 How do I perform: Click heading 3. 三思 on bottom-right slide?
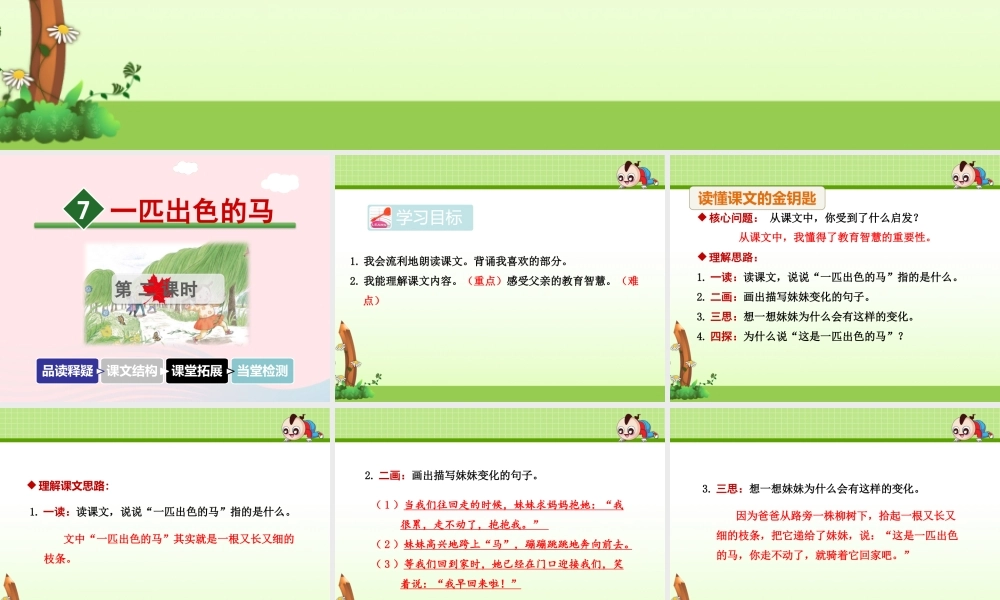tap(811, 488)
